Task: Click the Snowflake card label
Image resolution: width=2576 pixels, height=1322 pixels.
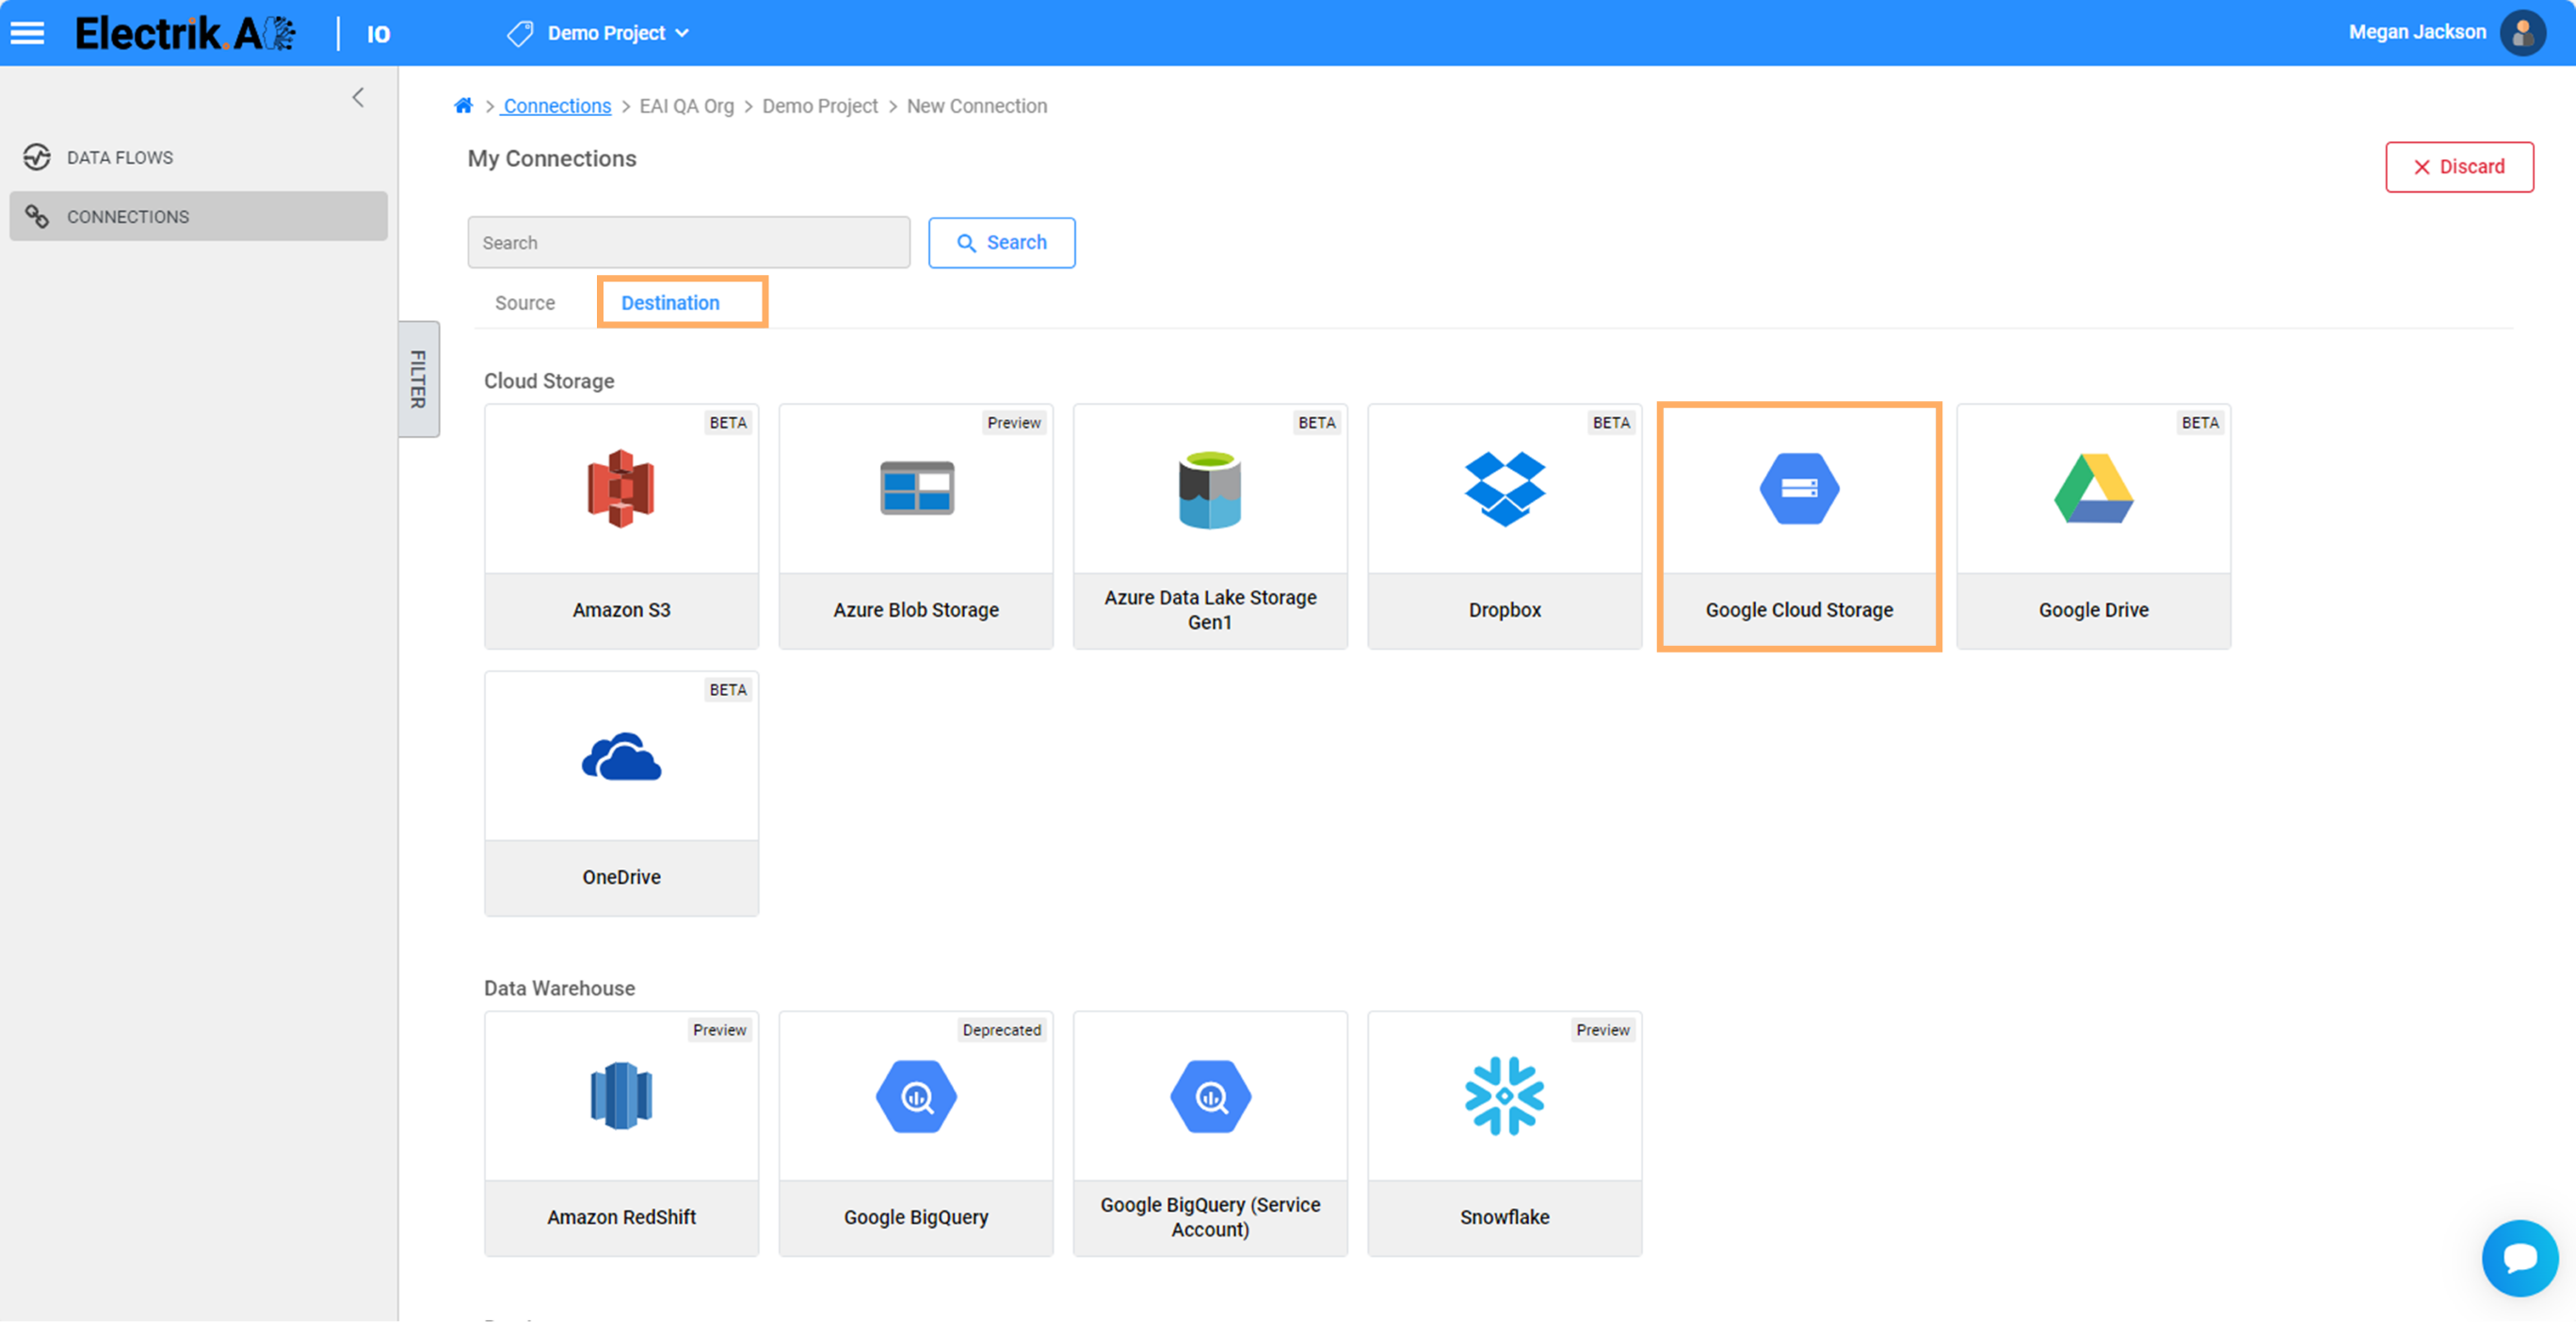Action: [x=1505, y=1217]
